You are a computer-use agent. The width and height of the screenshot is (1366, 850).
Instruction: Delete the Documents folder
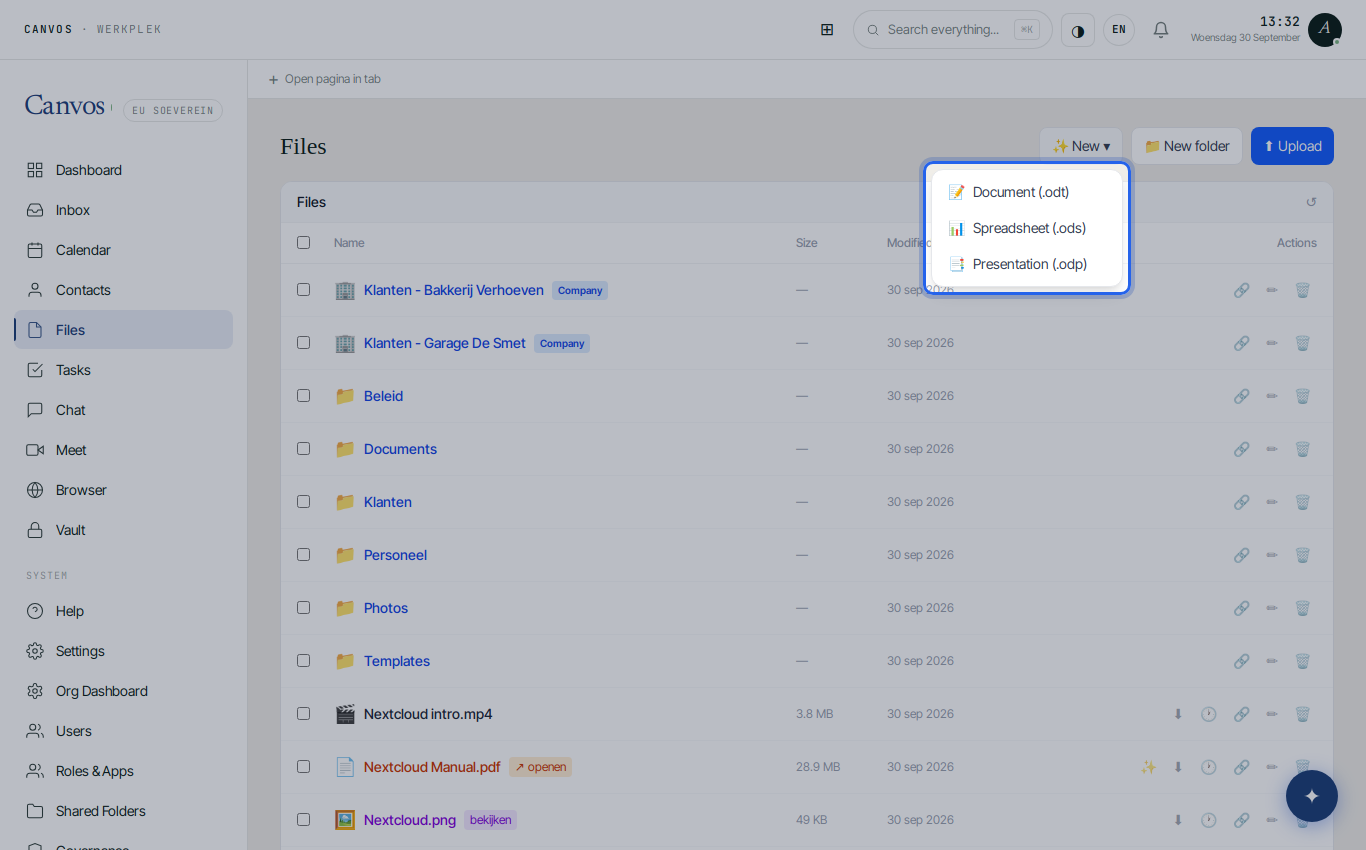1302,449
